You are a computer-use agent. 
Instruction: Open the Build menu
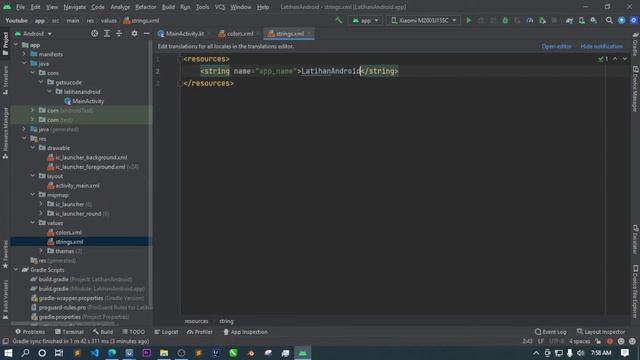tap(168, 7)
